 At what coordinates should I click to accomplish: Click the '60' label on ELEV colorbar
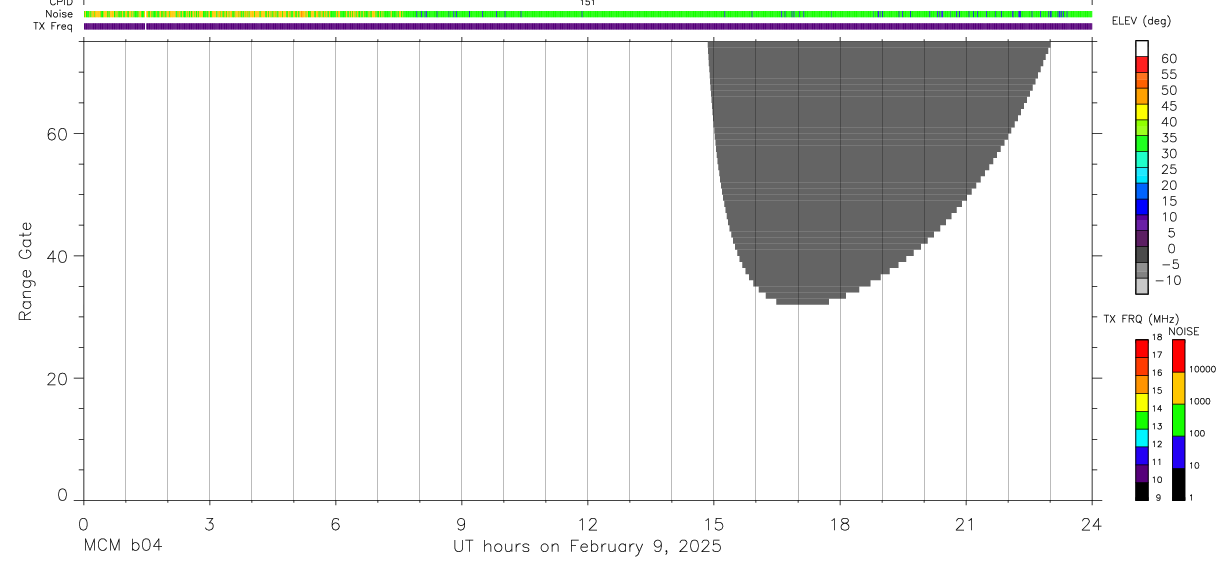point(1169,59)
